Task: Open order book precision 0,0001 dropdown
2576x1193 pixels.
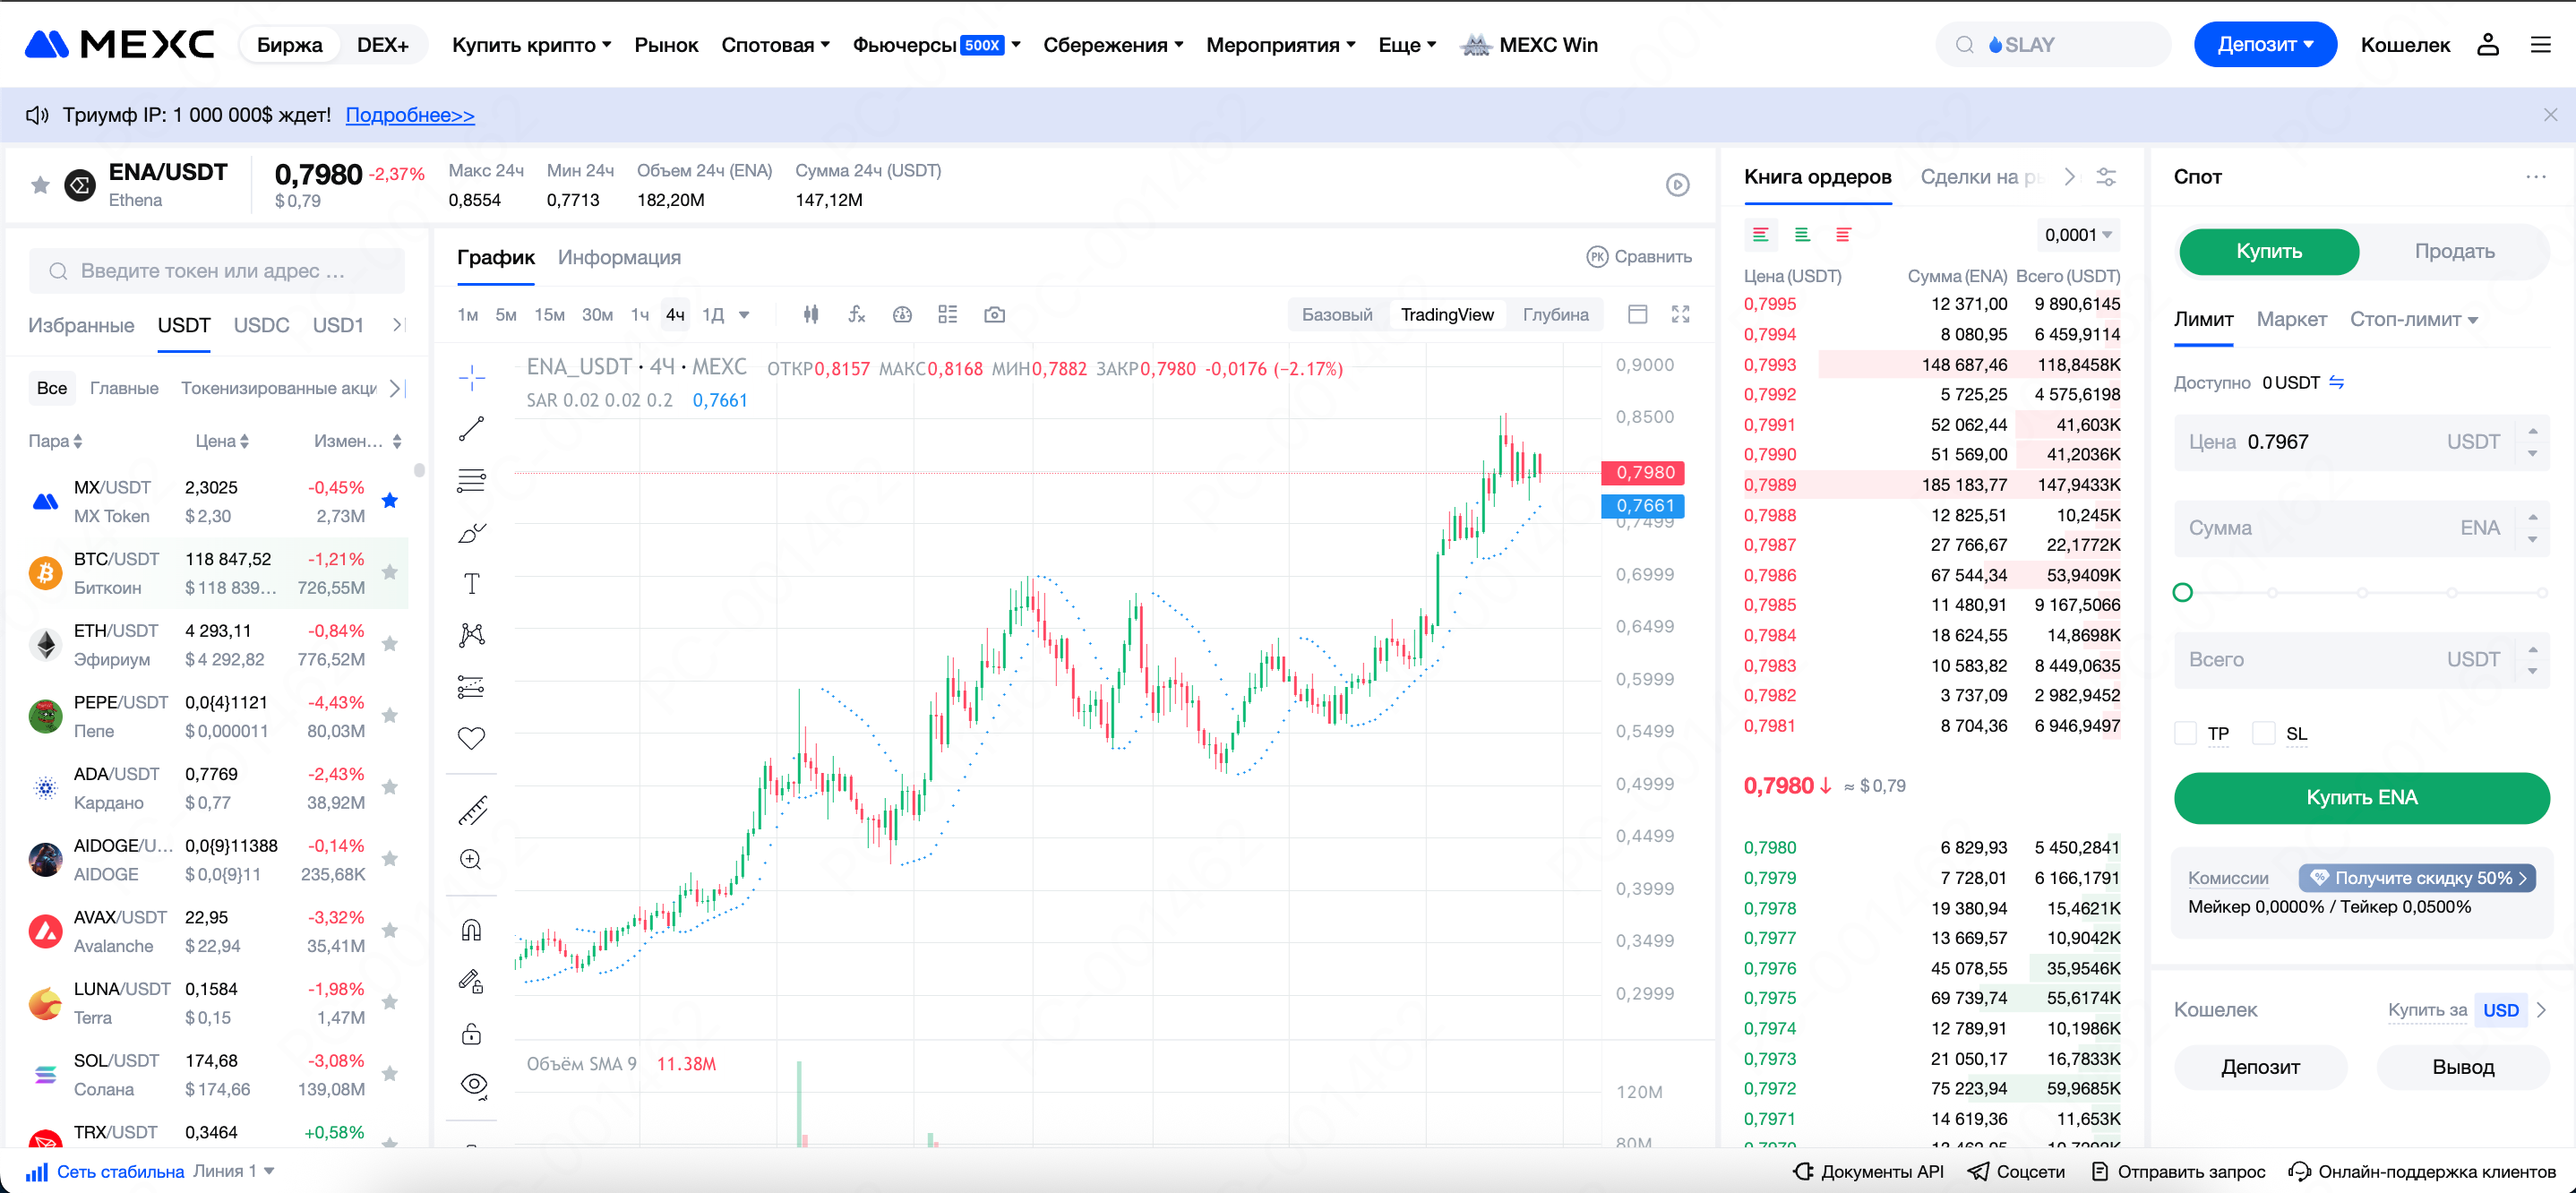Action: tap(2078, 235)
